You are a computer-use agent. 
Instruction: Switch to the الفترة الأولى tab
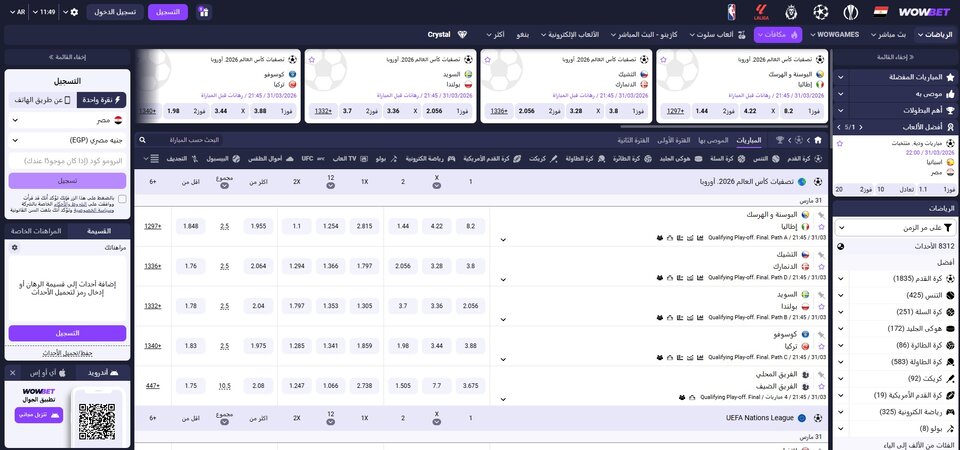coord(674,140)
